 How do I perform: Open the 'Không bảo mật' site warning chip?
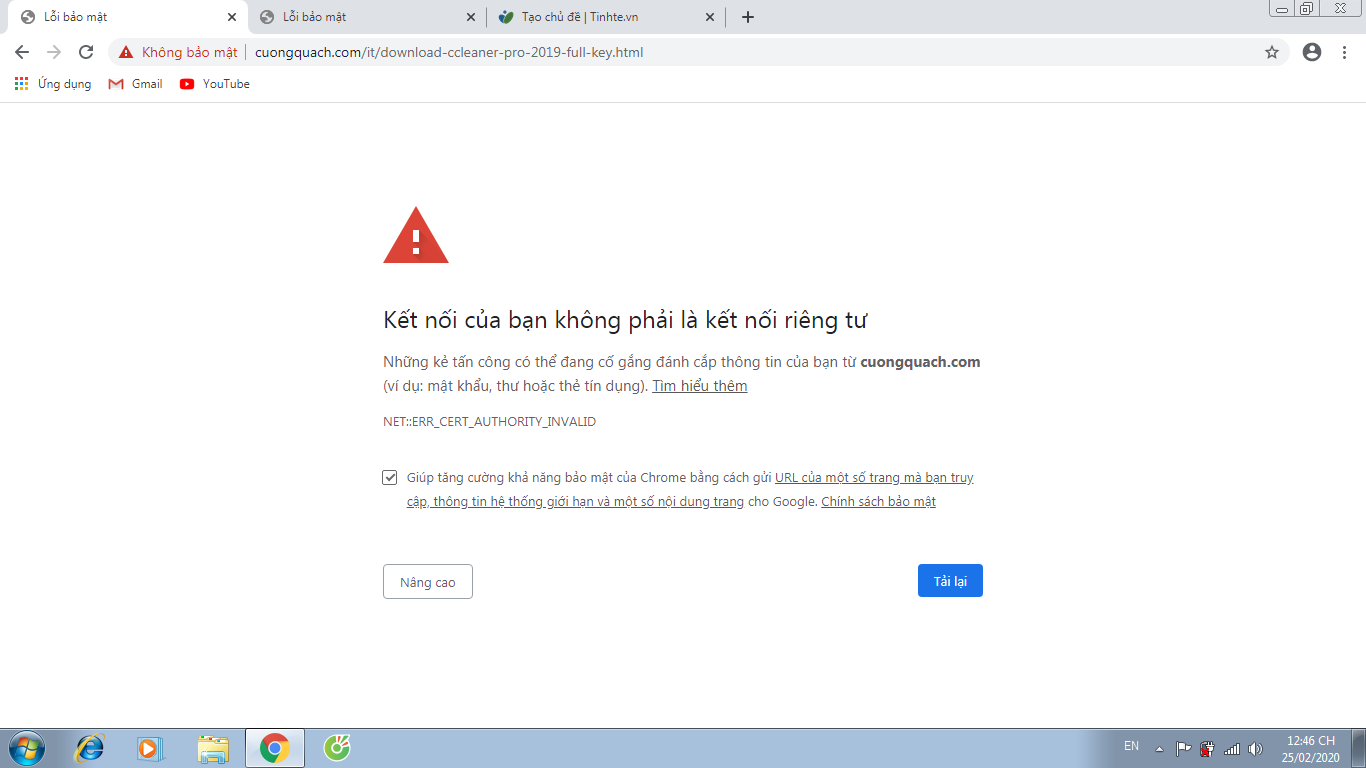click(178, 52)
